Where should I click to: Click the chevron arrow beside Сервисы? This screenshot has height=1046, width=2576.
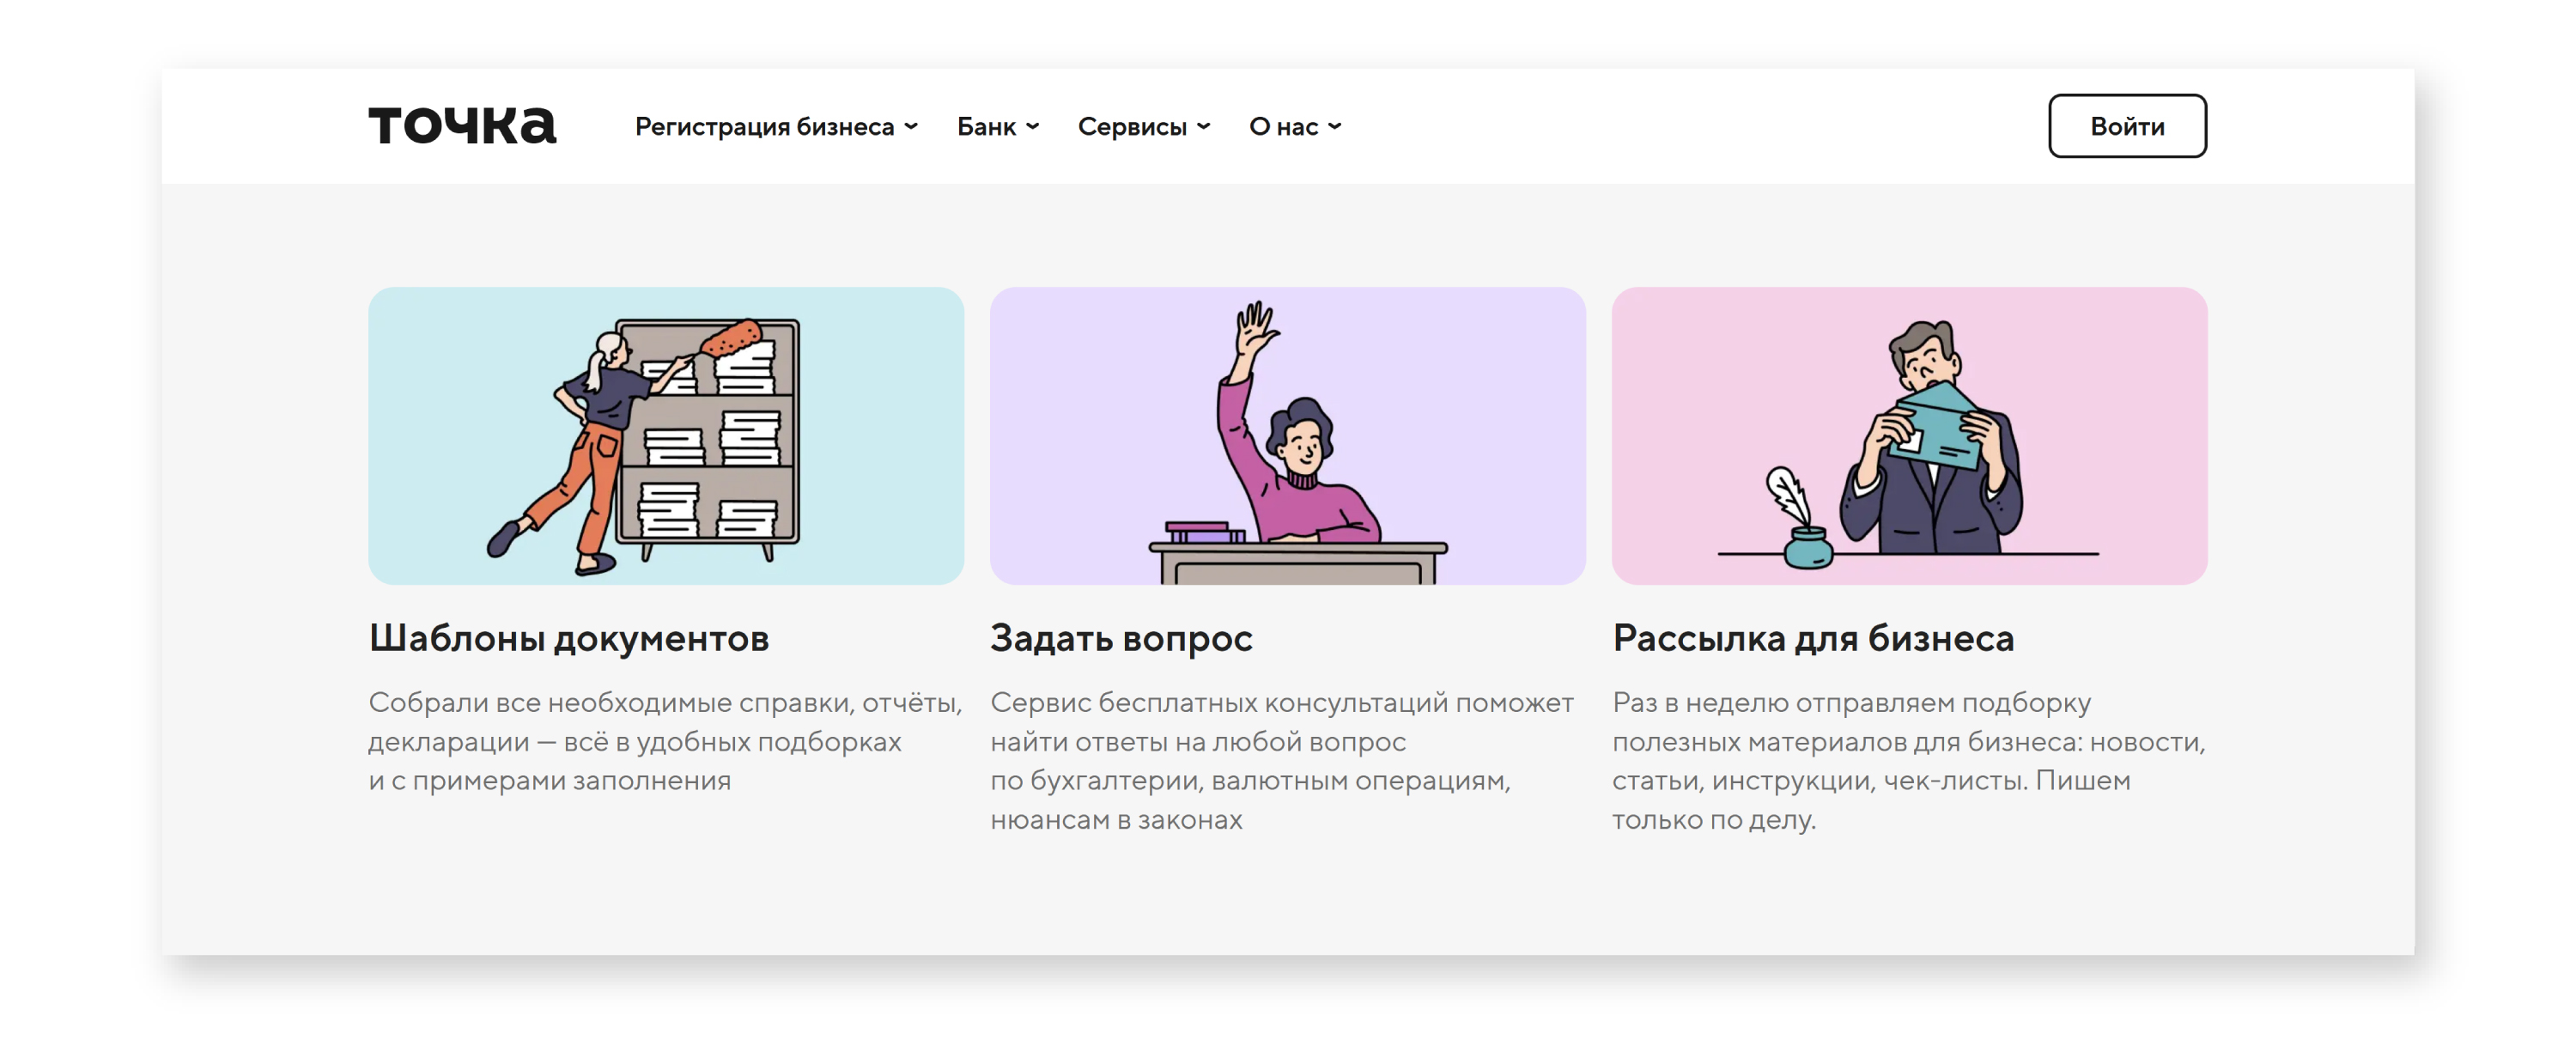click(1204, 127)
